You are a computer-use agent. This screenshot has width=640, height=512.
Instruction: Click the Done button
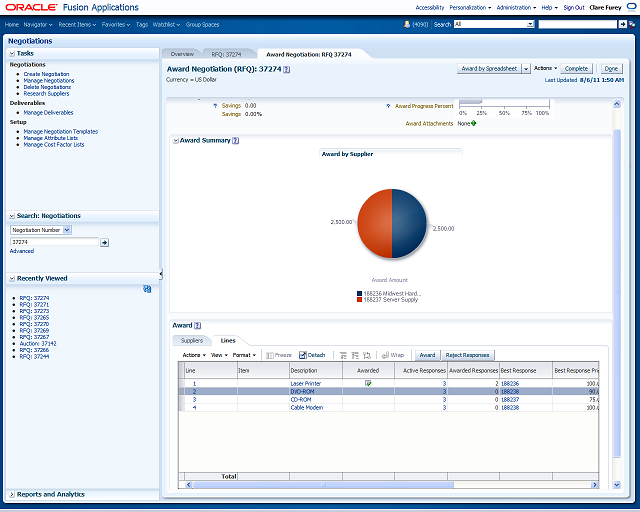pos(611,69)
